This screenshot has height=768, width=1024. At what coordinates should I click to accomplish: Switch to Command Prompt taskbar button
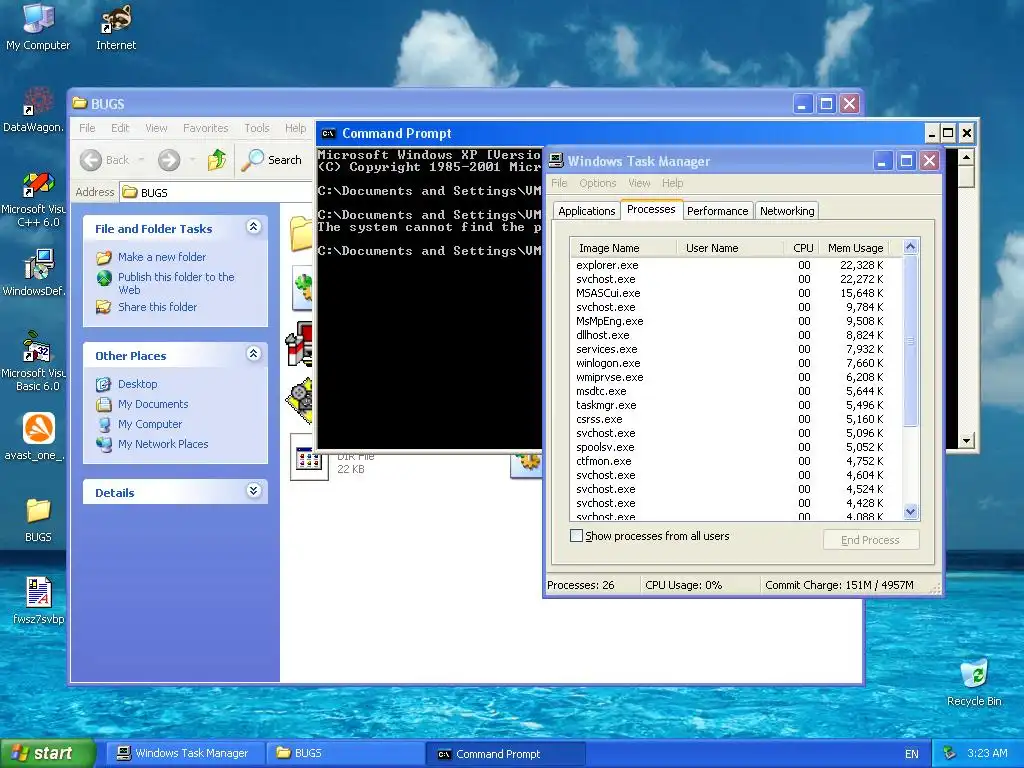505,754
